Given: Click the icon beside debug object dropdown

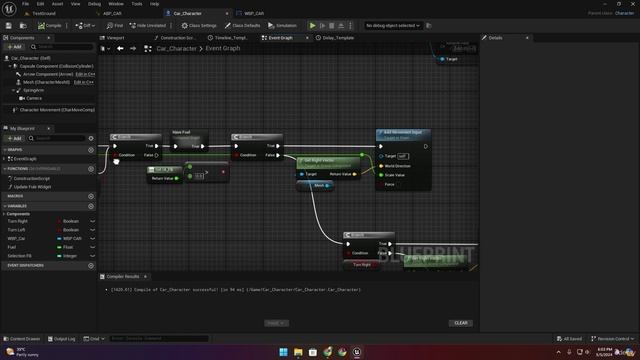Looking at the screenshot, I should point(429,26).
